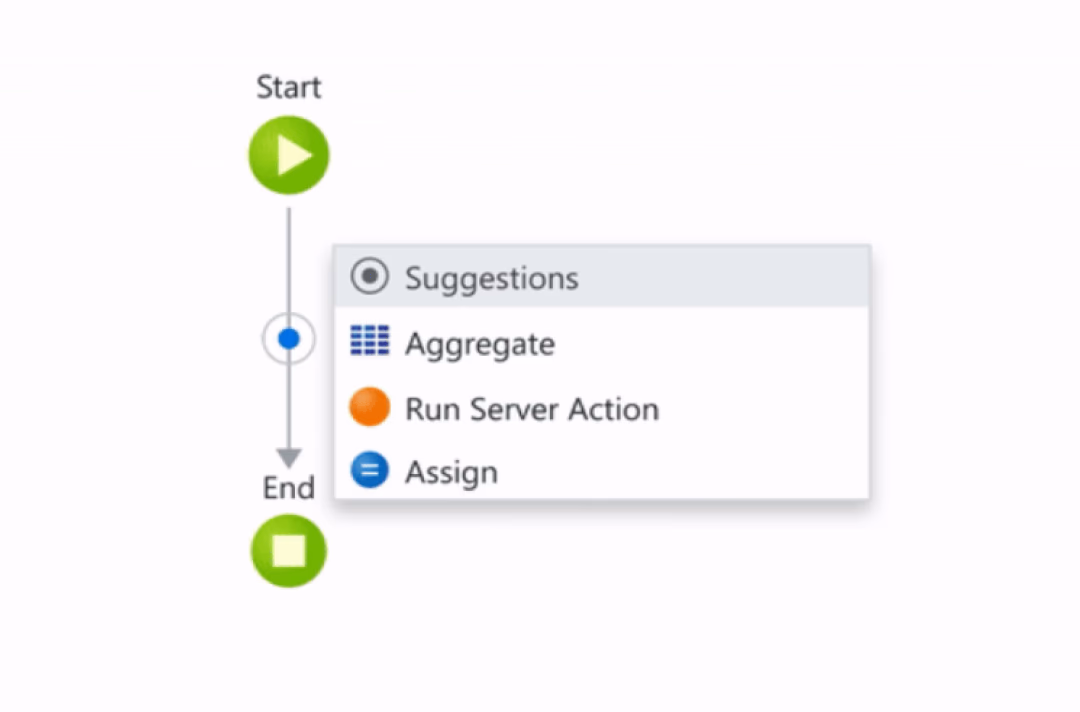Choose Aggregate from the context menu
1080x712 pixels.
(480, 343)
